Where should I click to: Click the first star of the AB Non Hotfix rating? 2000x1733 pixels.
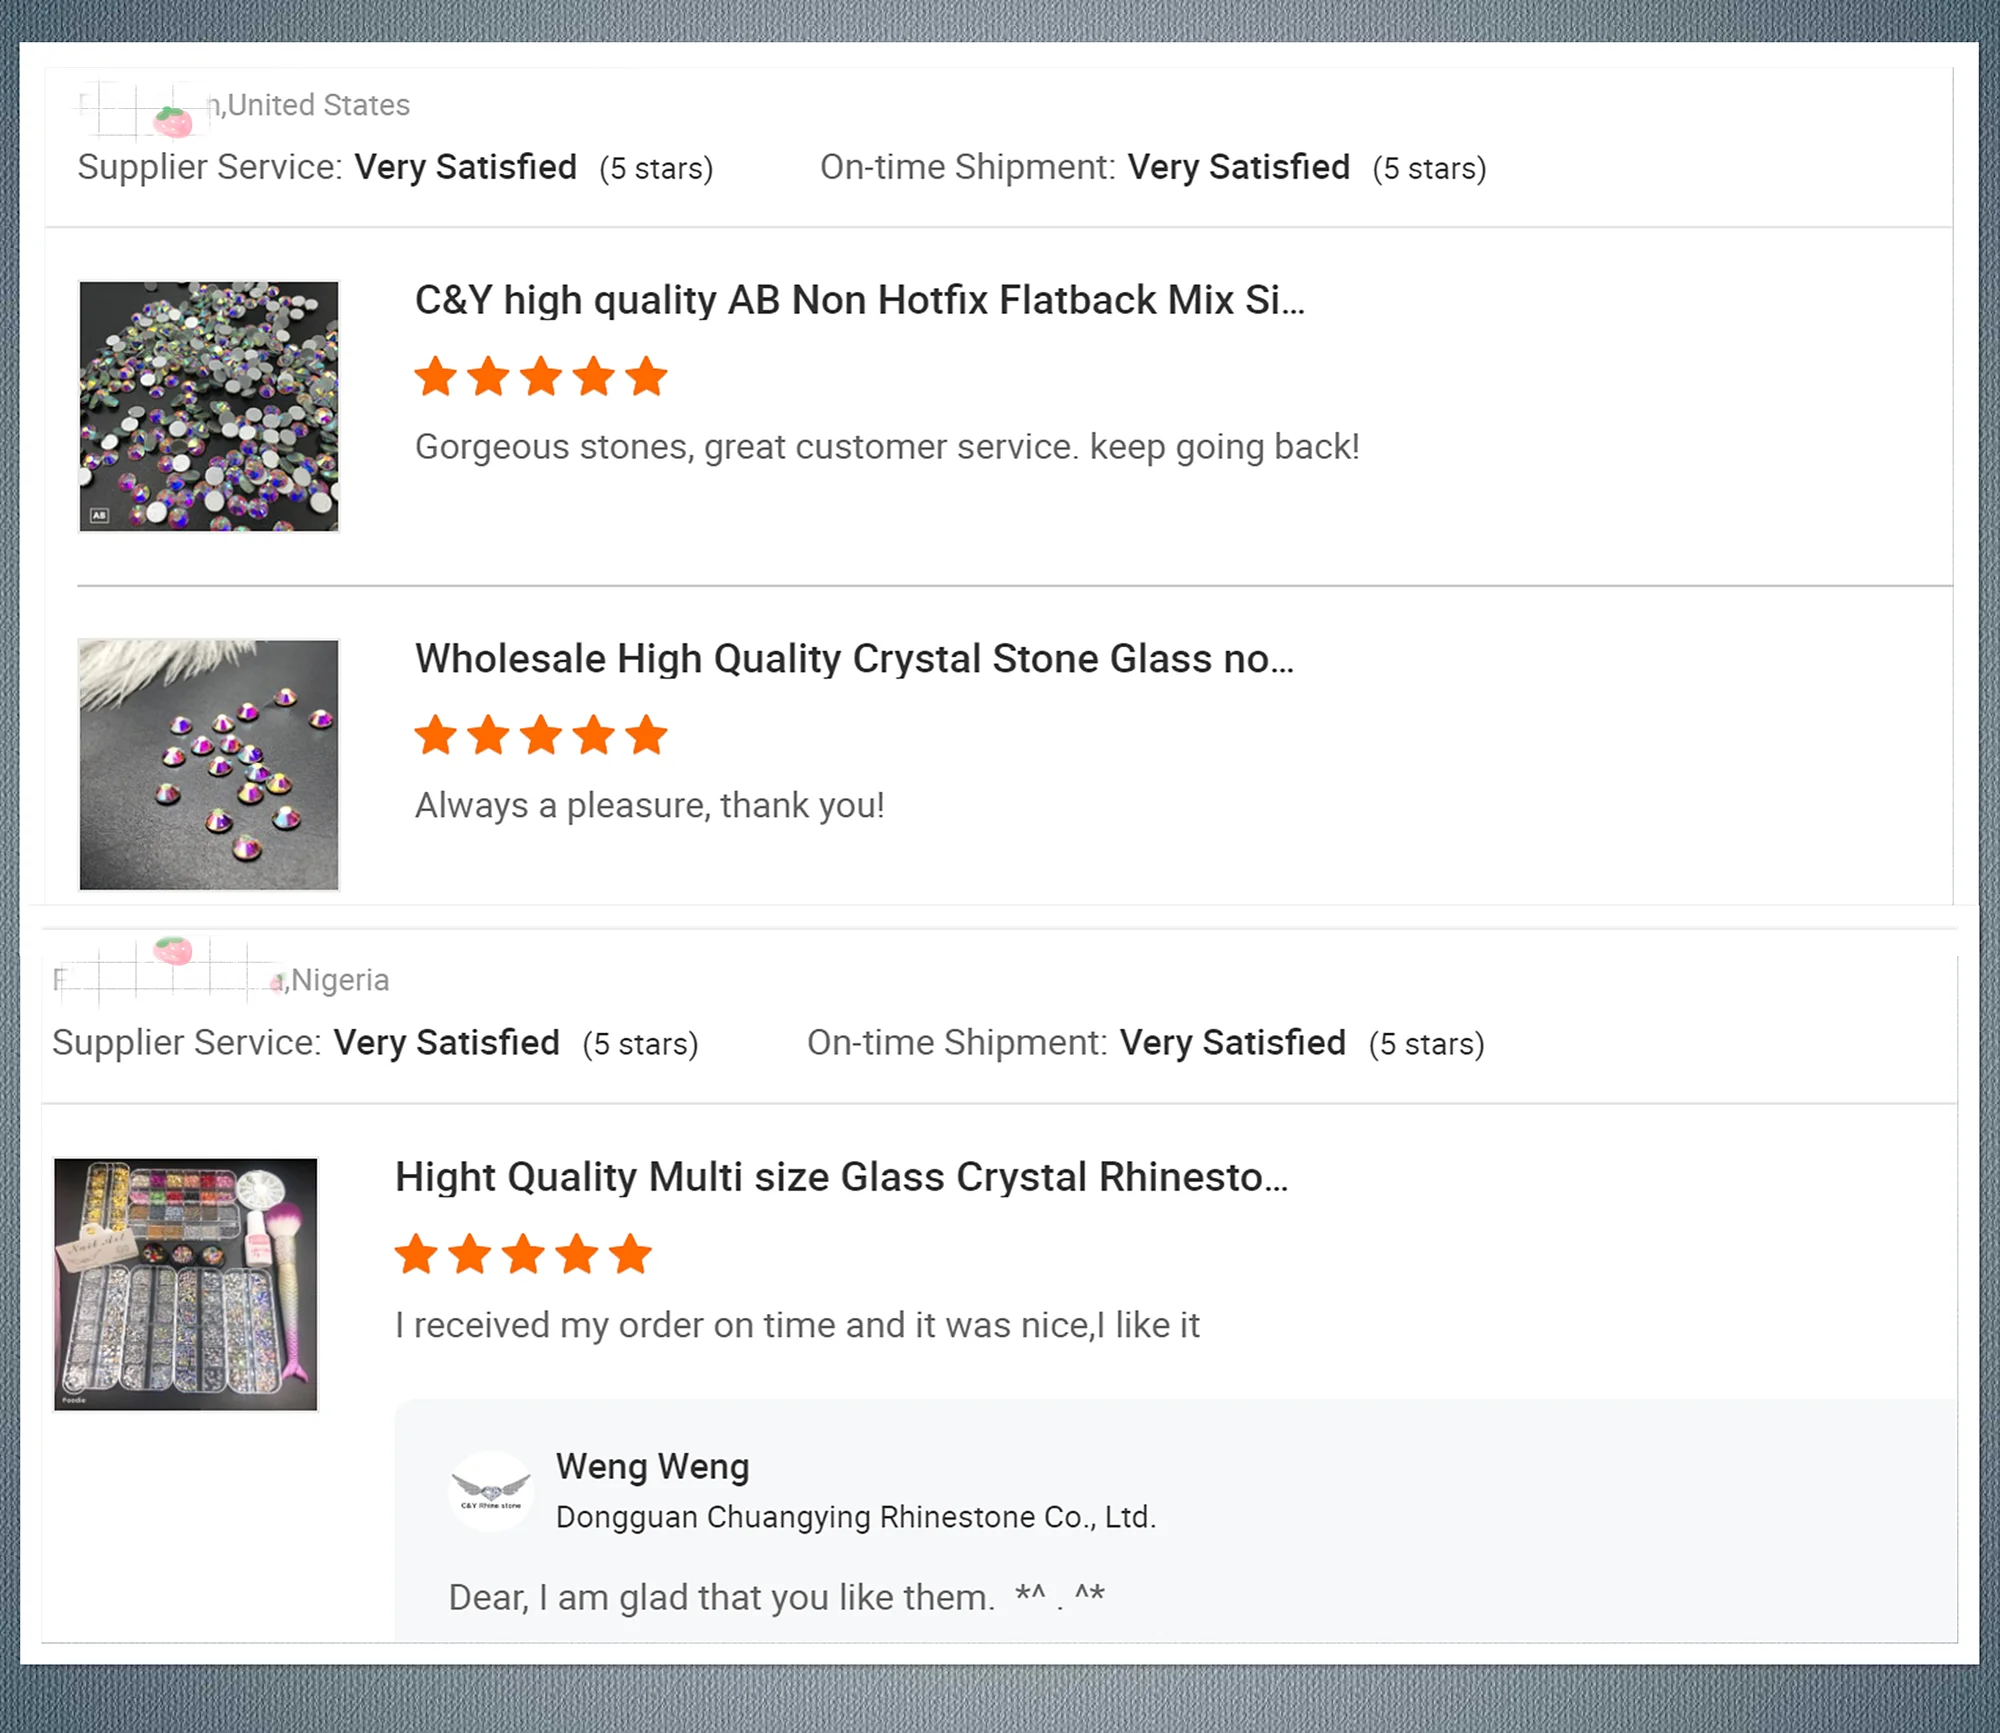(436, 377)
